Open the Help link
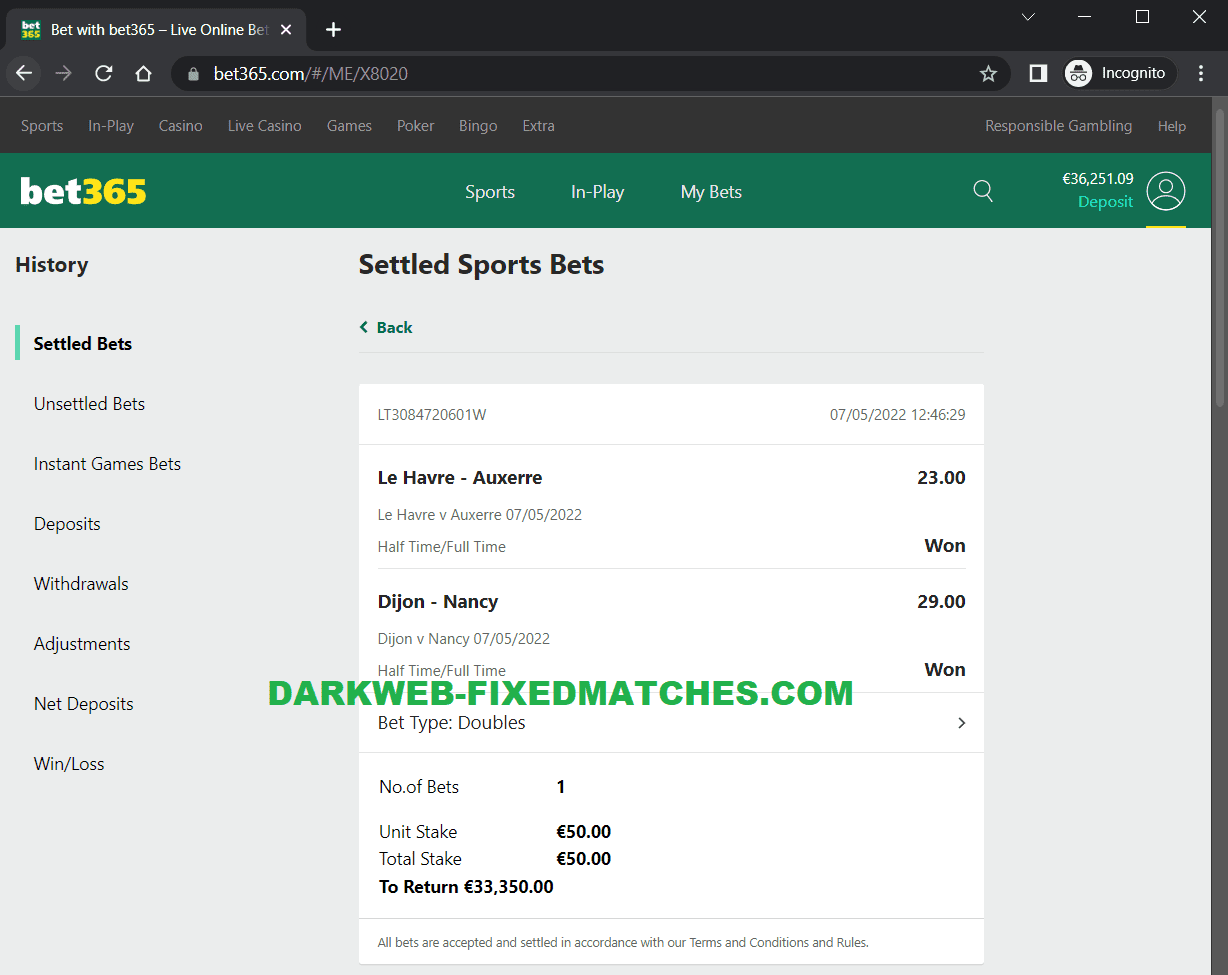This screenshot has width=1228, height=975. click(x=1172, y=126)
